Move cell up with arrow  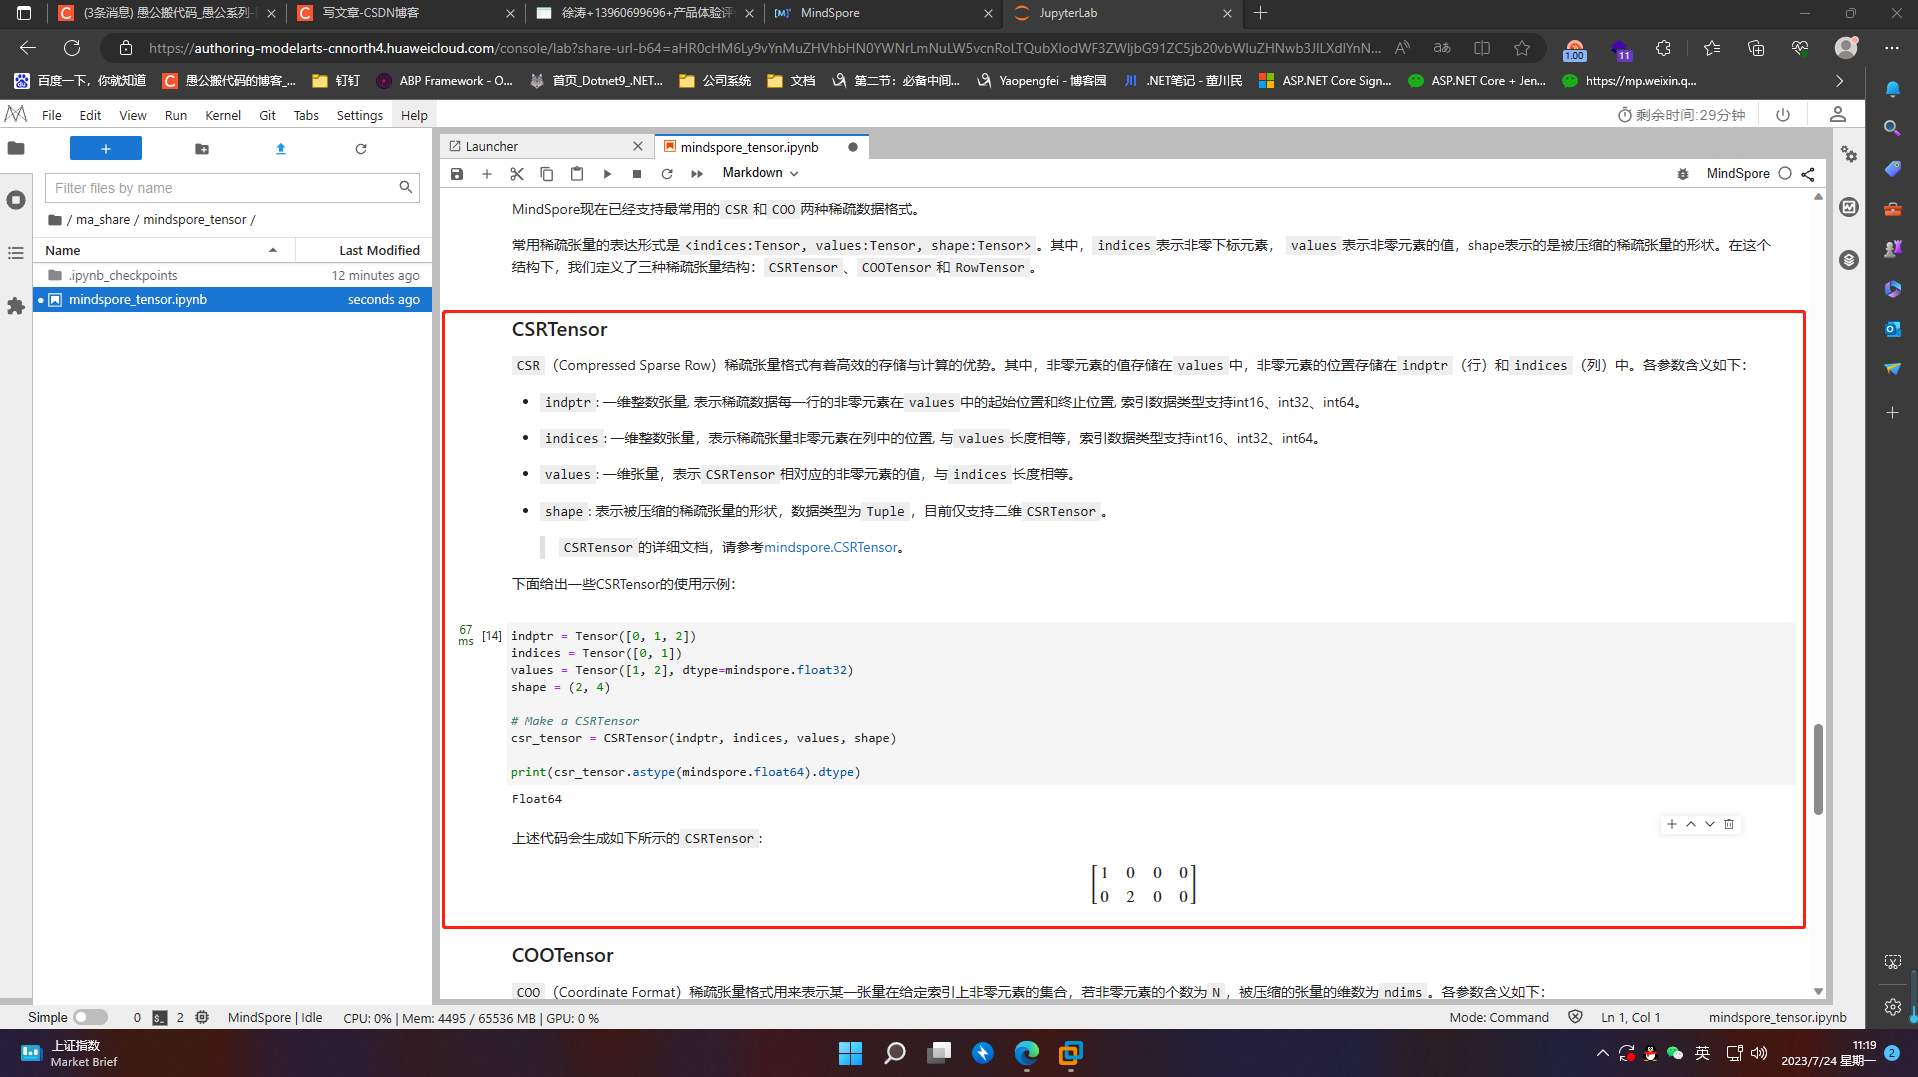[1691, 824]
